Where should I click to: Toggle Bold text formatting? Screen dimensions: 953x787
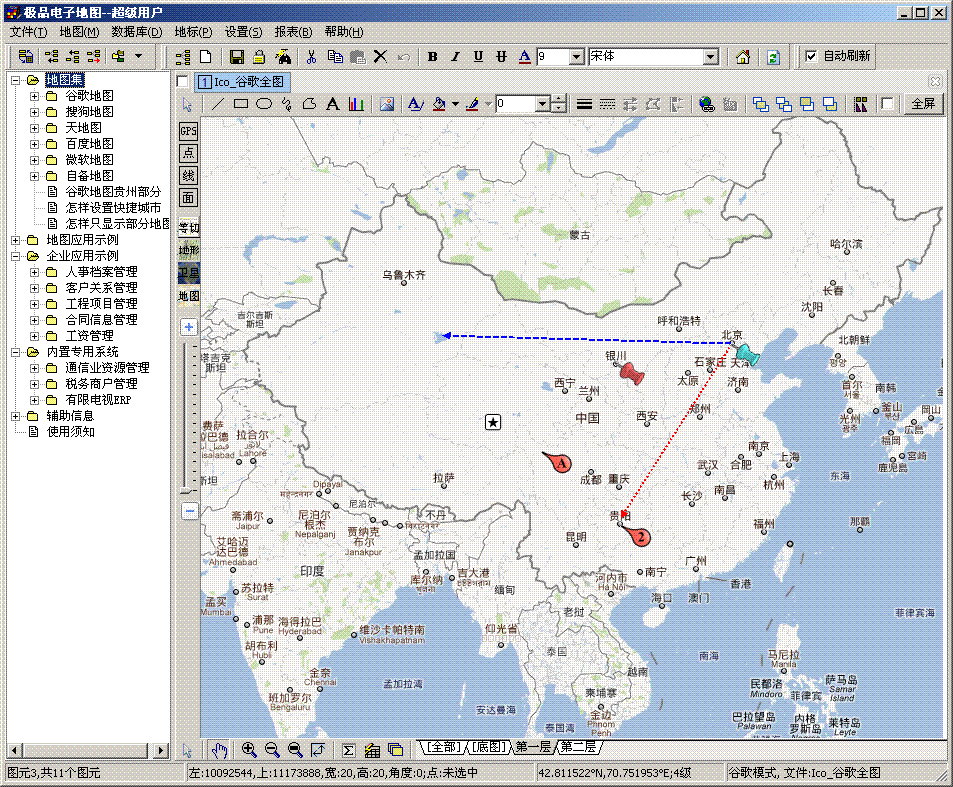[432, 57]
